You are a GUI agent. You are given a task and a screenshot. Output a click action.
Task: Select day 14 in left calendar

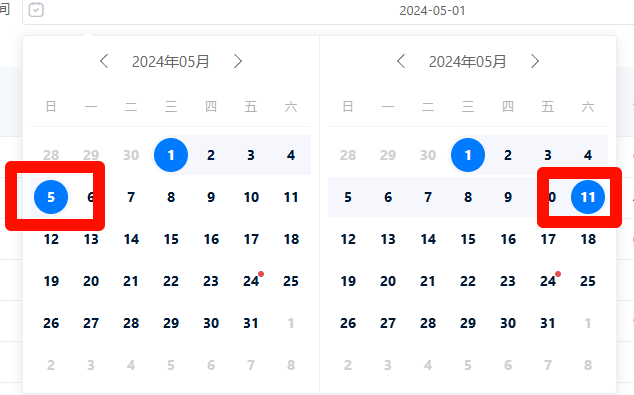click(131, 239)
